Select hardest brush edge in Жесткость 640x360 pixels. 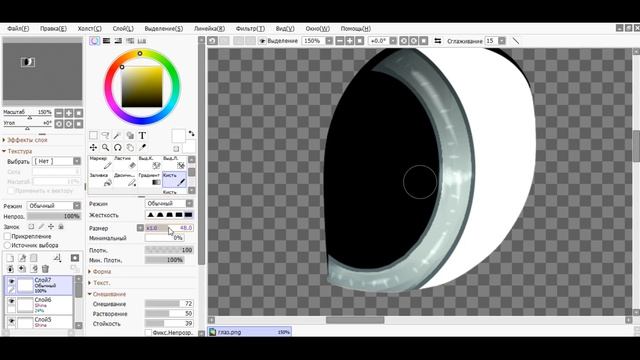[188, 215]
